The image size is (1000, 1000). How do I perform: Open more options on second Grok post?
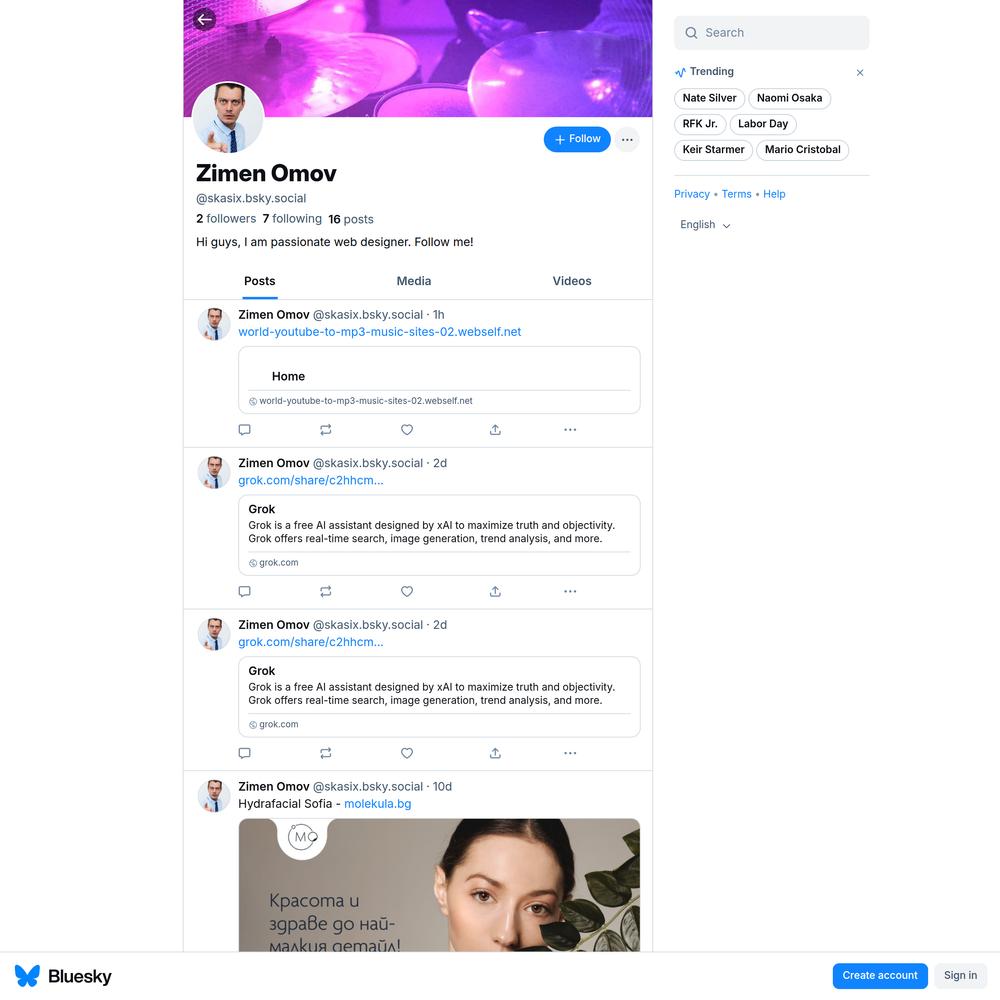point(570,753)
